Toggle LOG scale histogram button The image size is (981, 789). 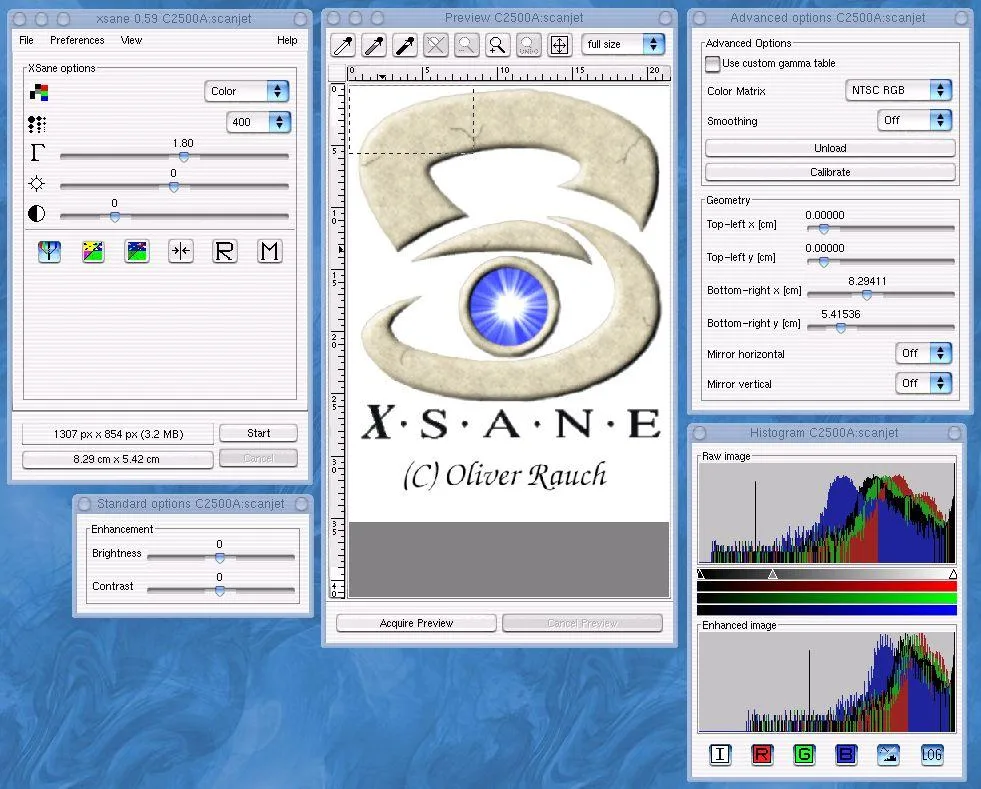(932, 755)
